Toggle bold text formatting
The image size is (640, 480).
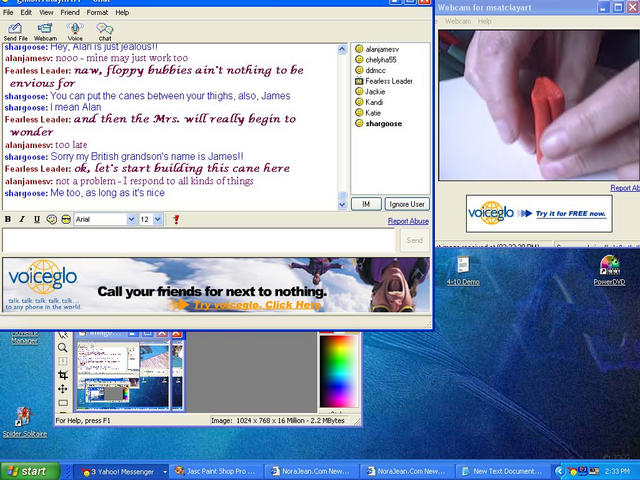(x=8, y=220)
